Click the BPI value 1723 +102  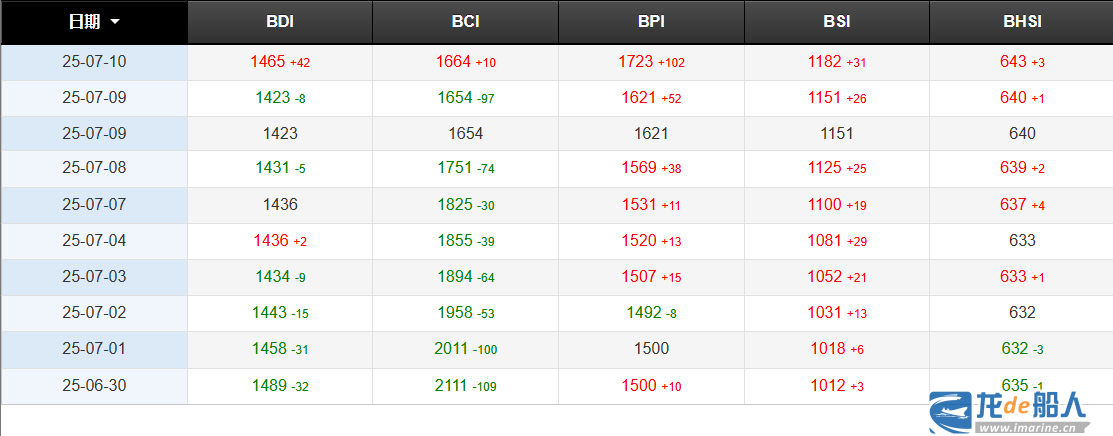[652, 62]
